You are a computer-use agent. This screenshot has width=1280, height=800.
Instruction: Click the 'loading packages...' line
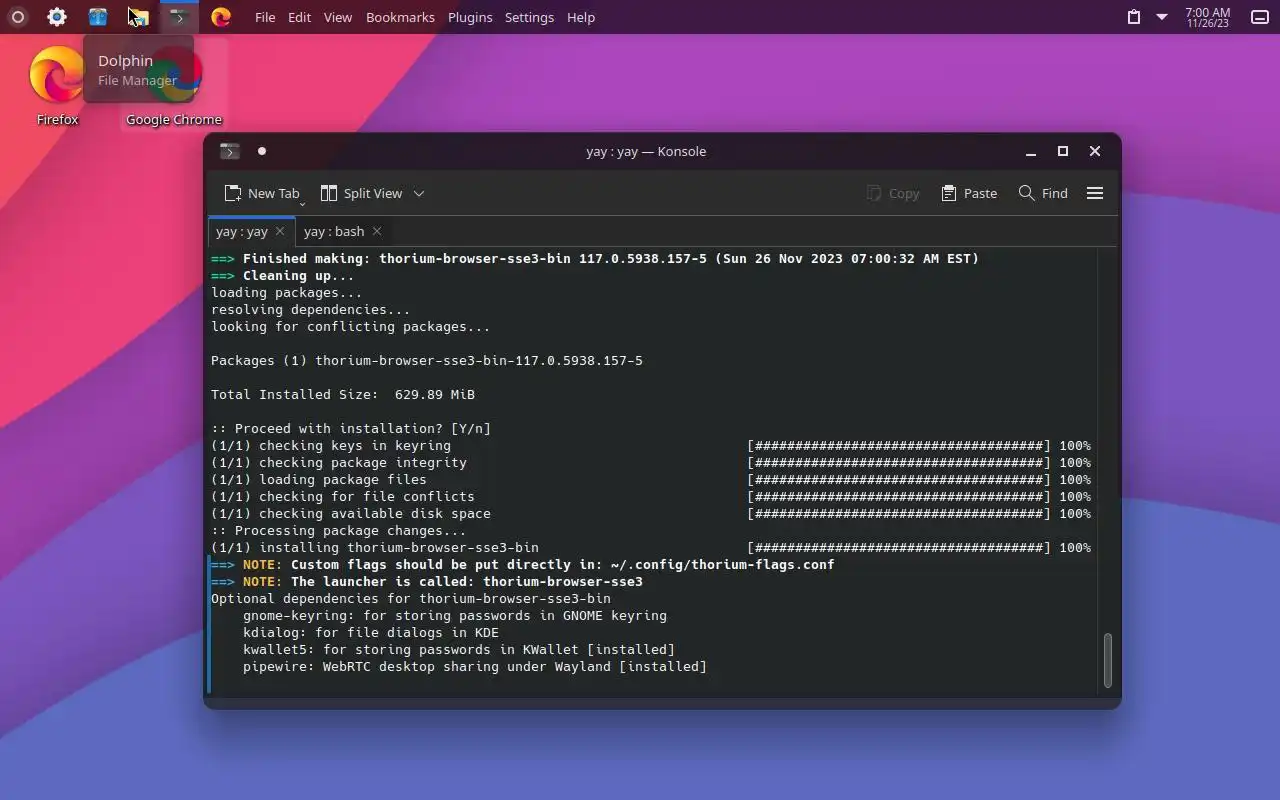pos(287,293)
